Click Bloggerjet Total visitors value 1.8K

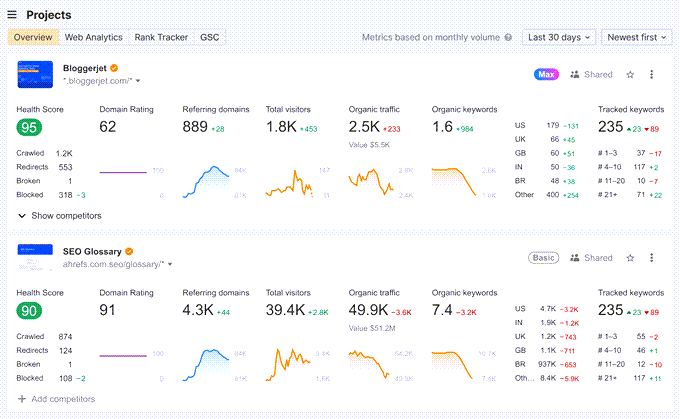281,127
